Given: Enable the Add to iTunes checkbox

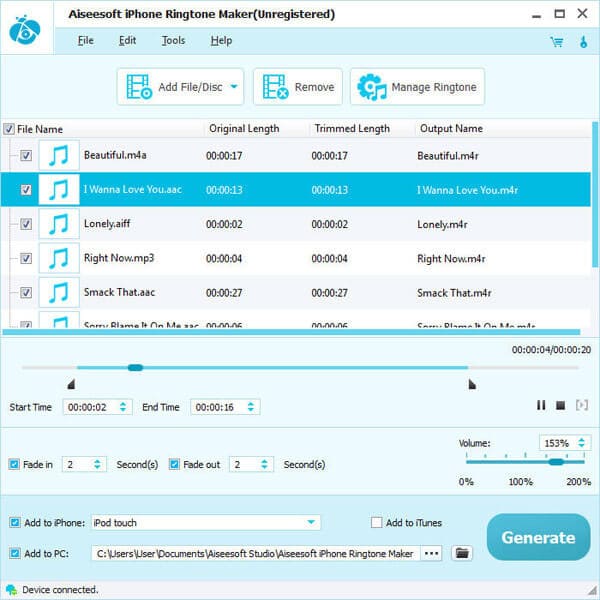Looking at the screenshot, I should (376, 522).
